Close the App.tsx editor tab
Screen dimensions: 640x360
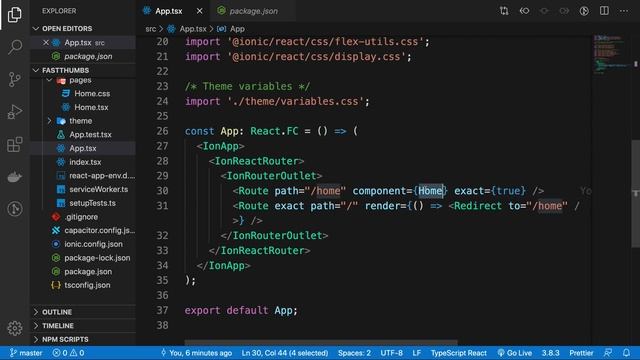pyautogui.click(x=199, y=11)
